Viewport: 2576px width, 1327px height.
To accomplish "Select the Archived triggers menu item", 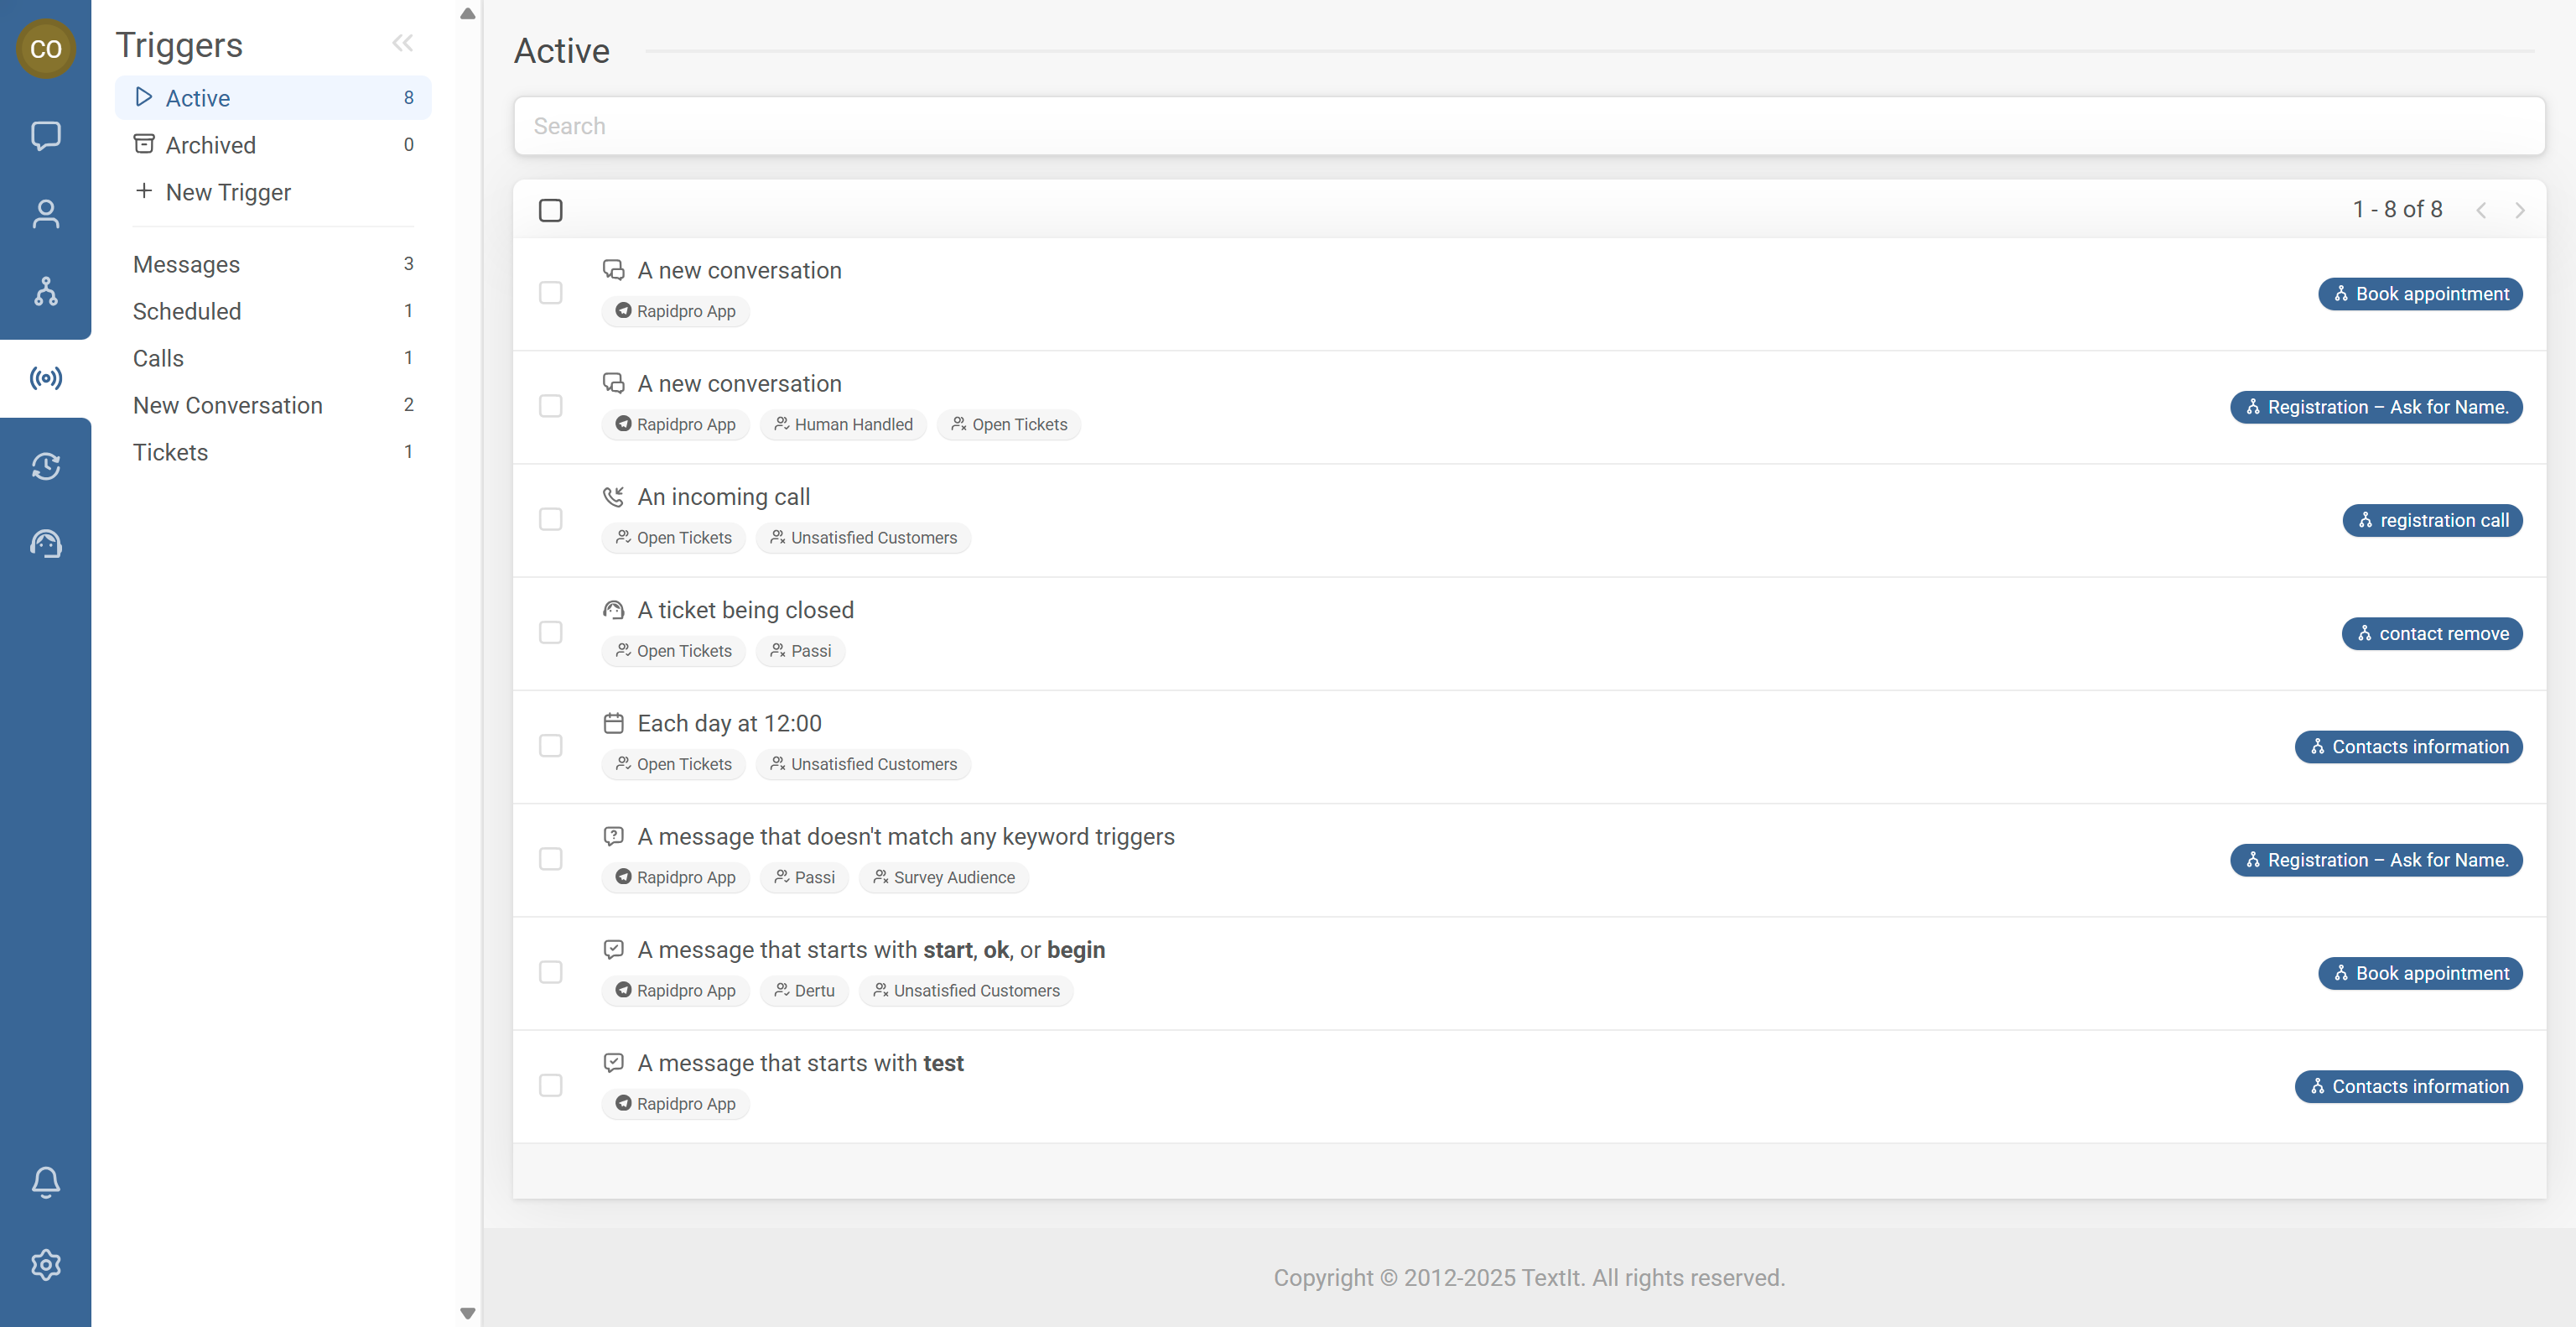I will [x=210, y=145].
